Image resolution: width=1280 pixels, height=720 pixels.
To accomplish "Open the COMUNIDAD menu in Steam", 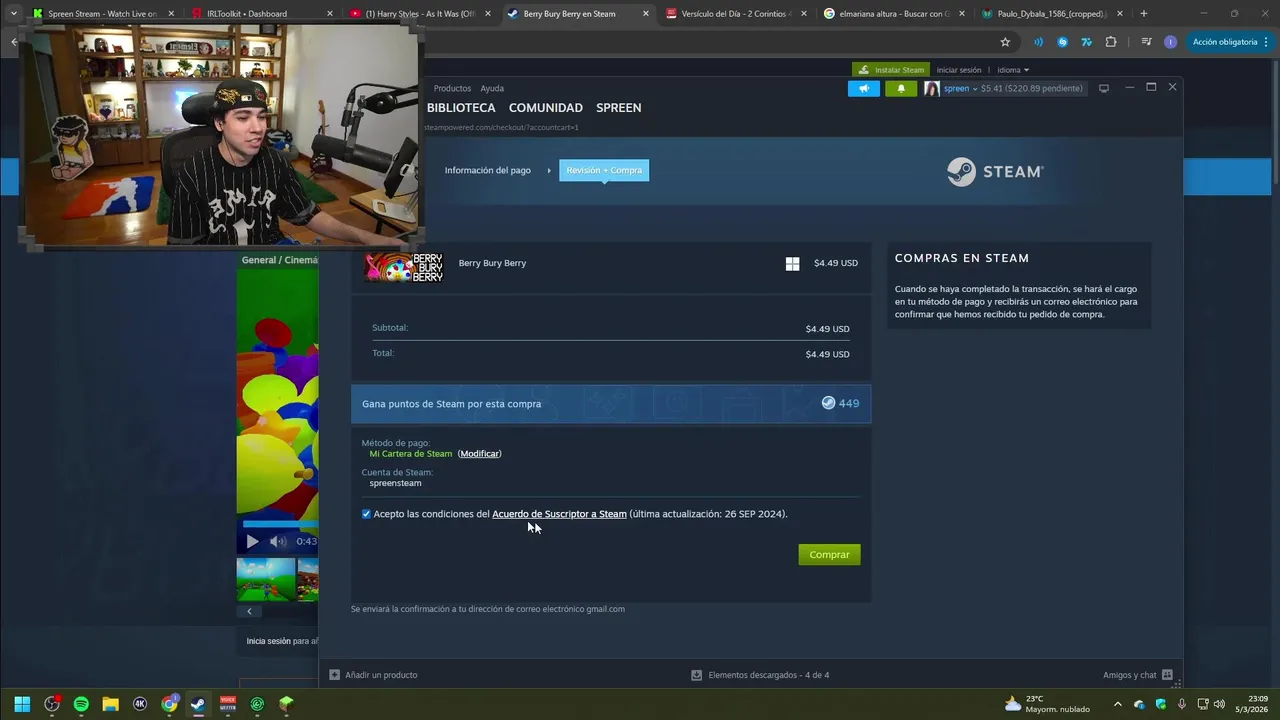I will 546,108.
